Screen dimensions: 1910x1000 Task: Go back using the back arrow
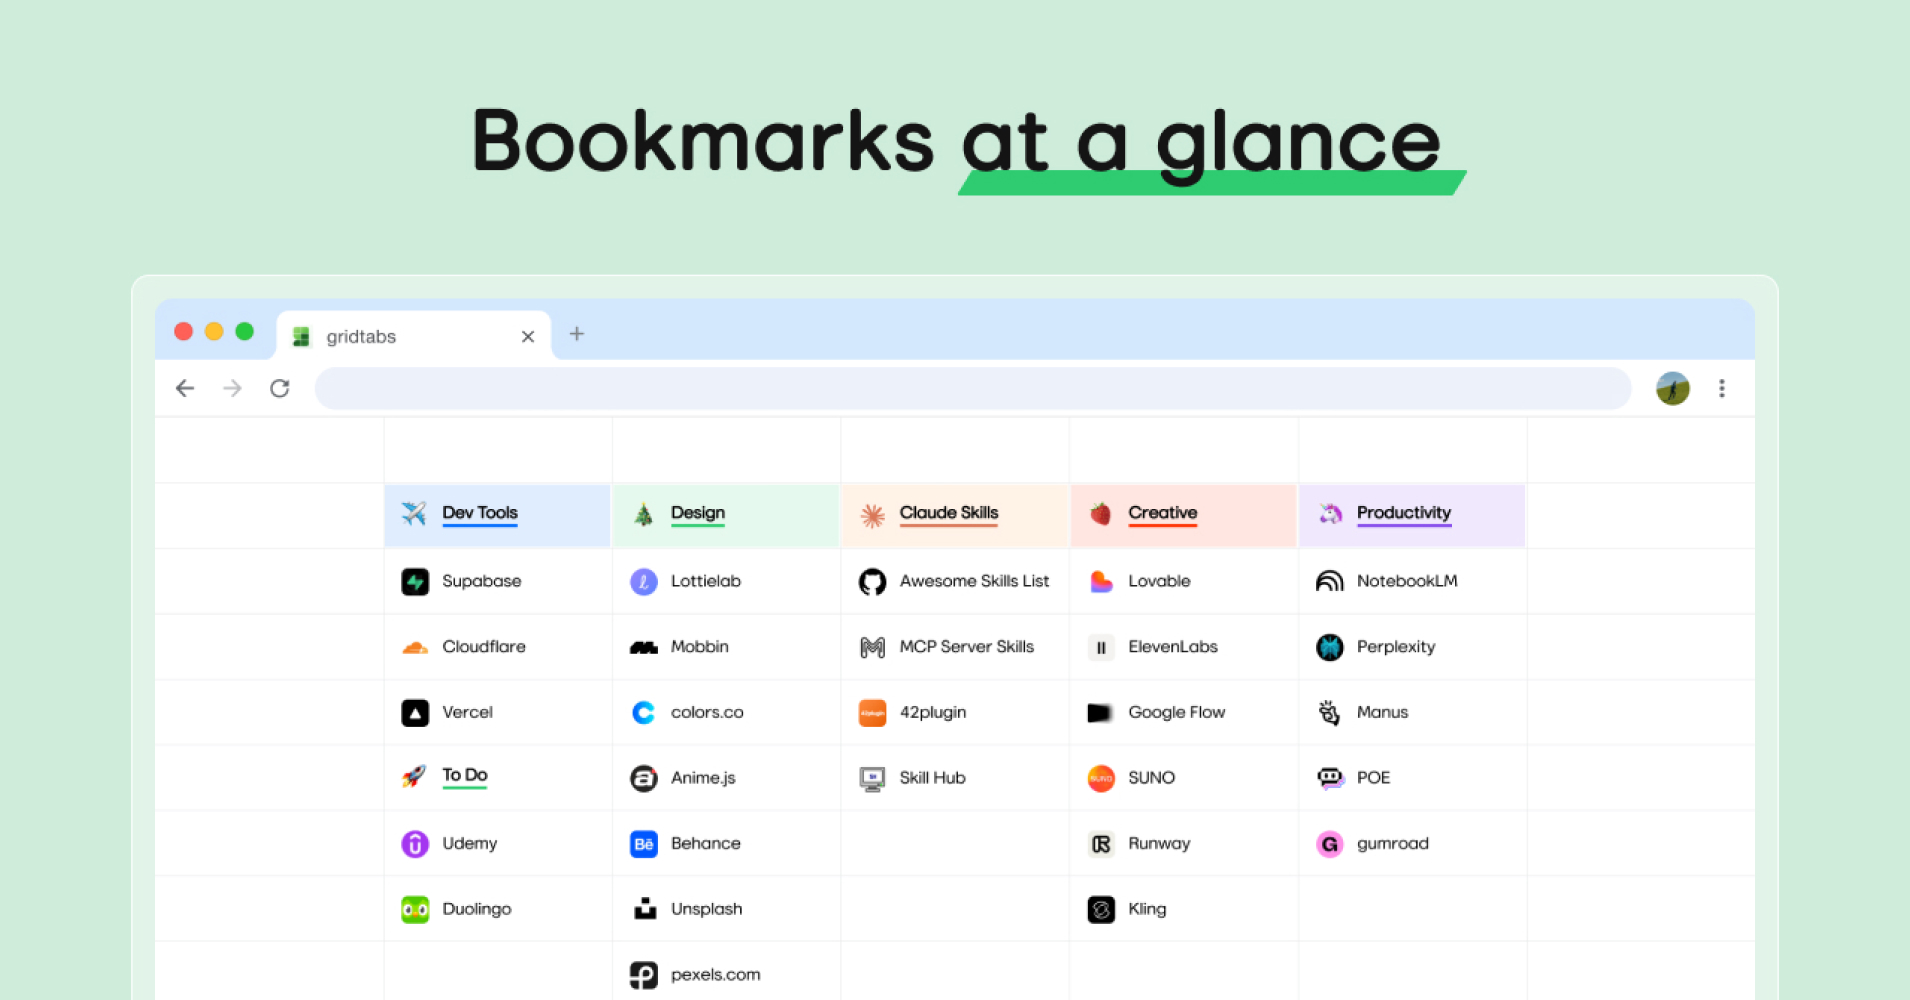tap(185, 388)
